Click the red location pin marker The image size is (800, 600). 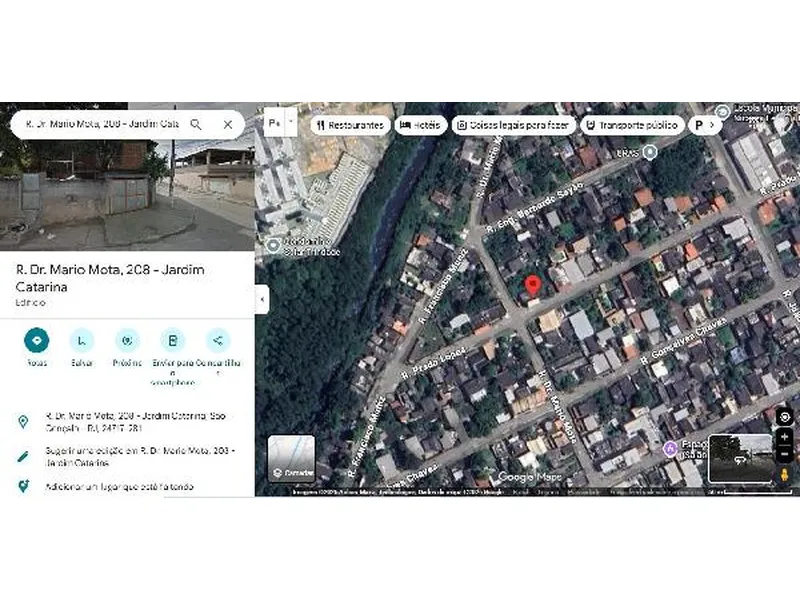coord(533,286)
